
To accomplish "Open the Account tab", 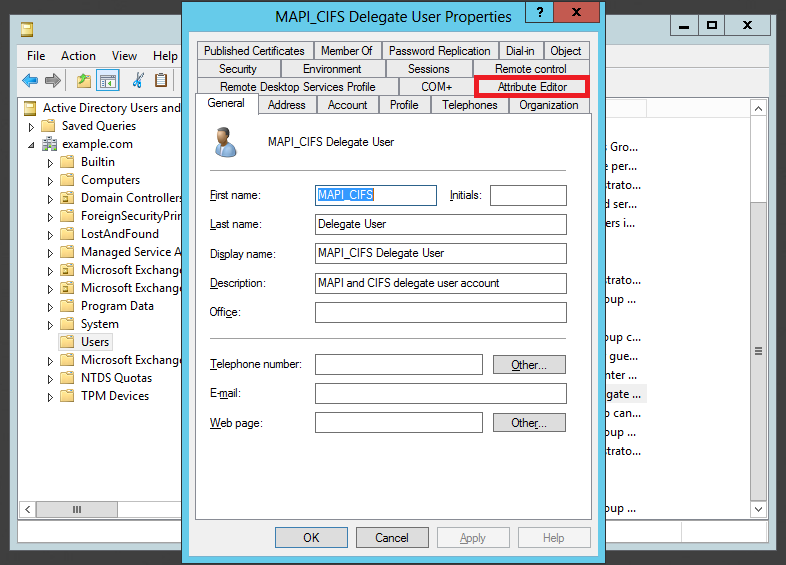I will (x=347, y=105).
